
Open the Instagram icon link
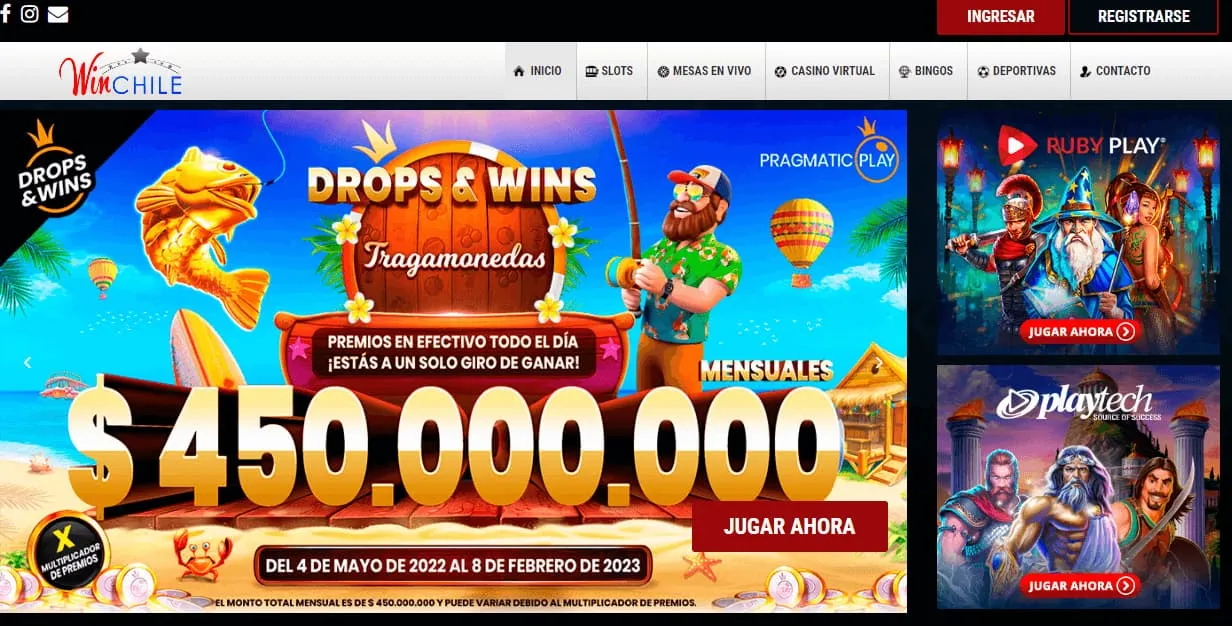click(x=30, y=14)
